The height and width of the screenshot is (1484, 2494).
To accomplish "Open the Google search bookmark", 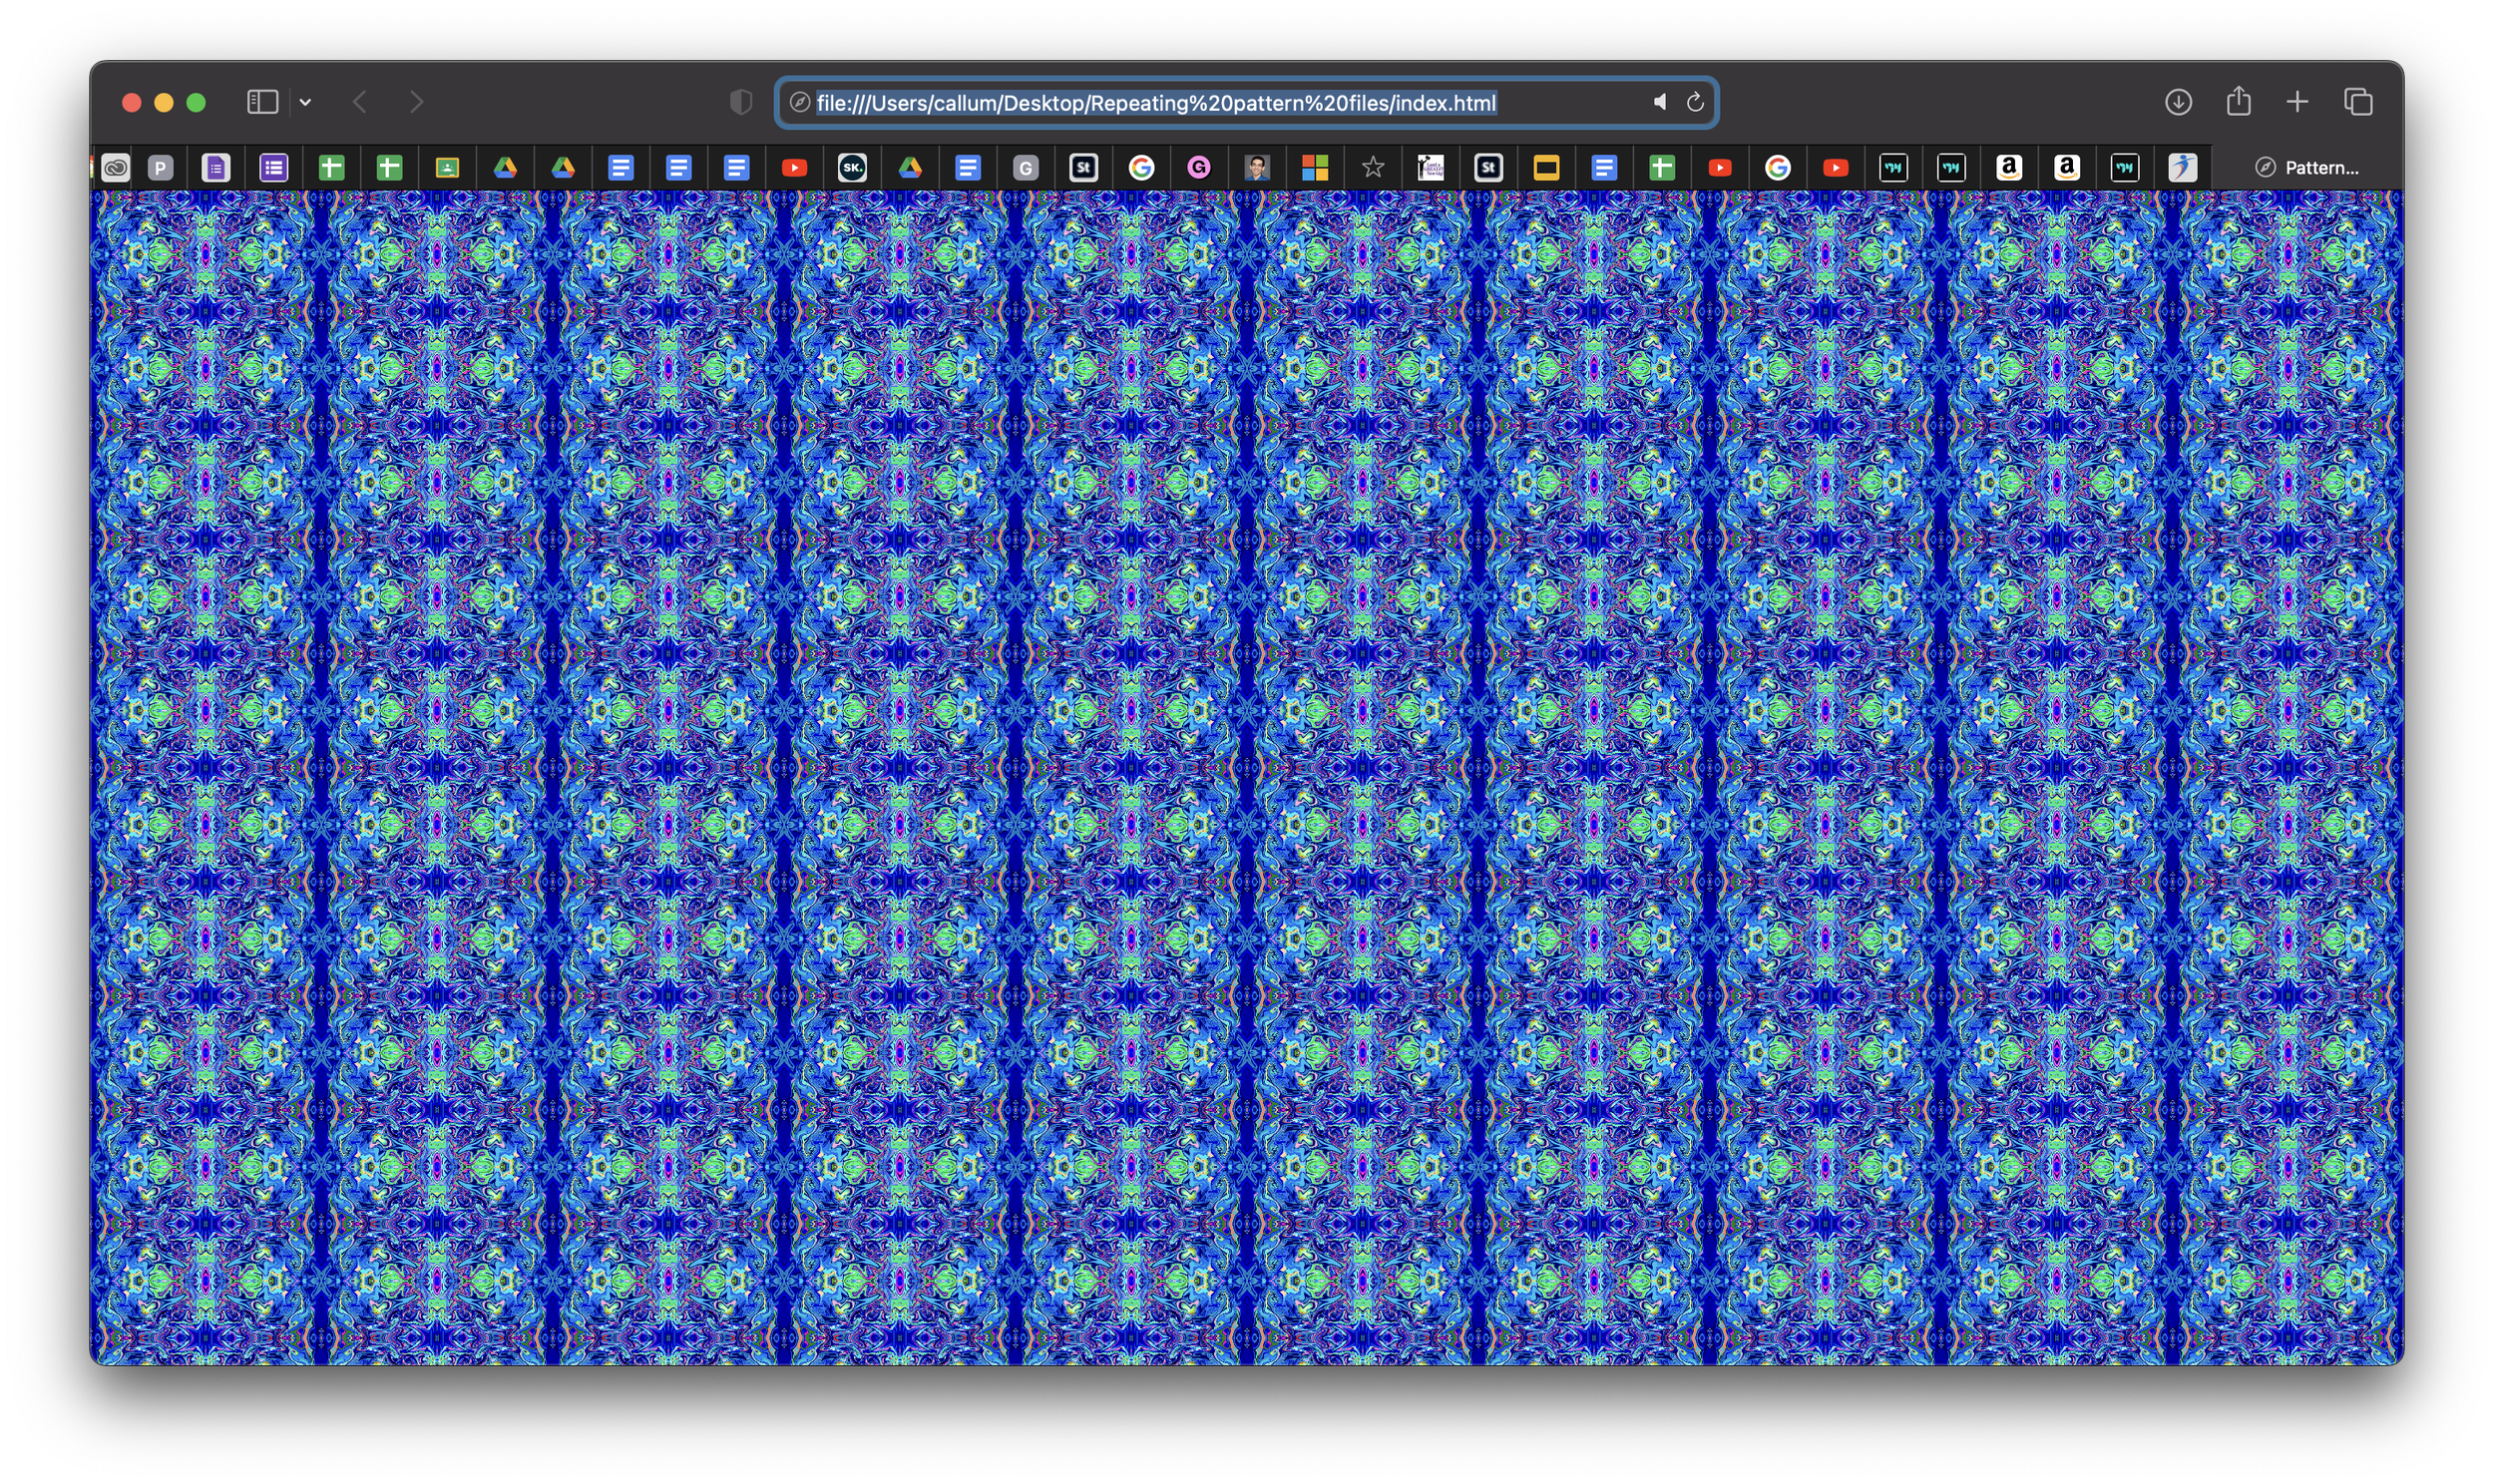I will [1143, 167].
